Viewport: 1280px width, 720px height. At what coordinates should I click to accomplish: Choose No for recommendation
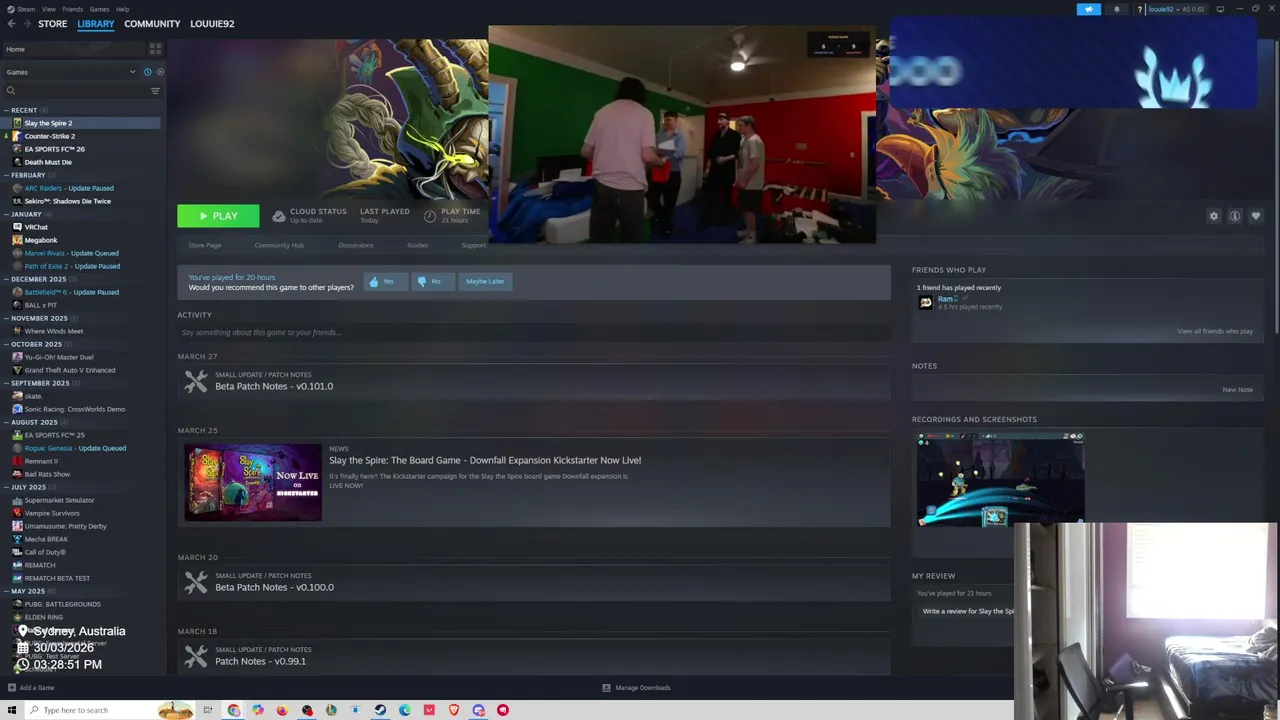click(x=432, y=281)
